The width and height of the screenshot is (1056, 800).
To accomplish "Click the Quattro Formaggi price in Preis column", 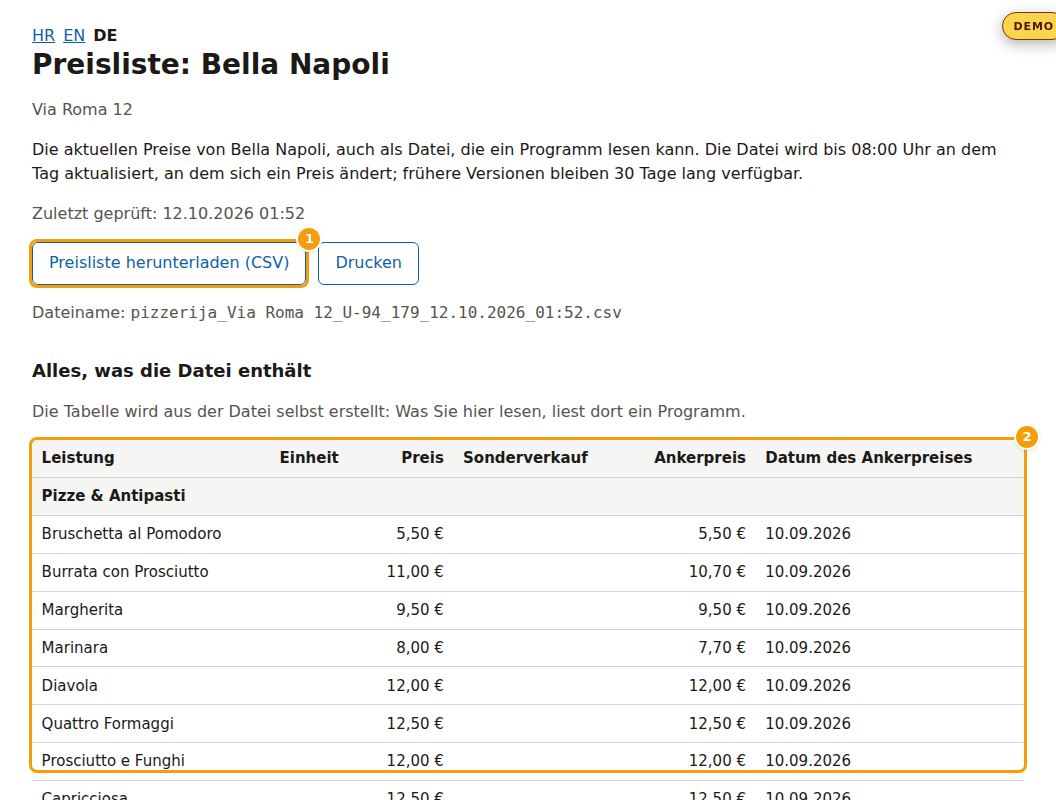I will click(x=415, y=724).
